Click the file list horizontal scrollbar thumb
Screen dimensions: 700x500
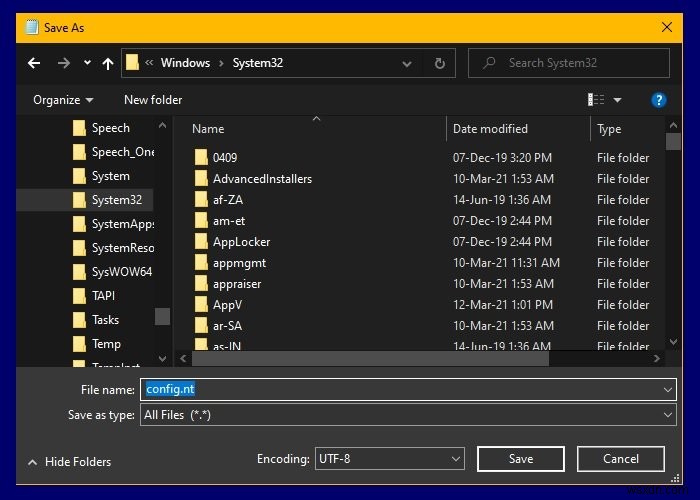pyautogui.click(x=370, y=358)
